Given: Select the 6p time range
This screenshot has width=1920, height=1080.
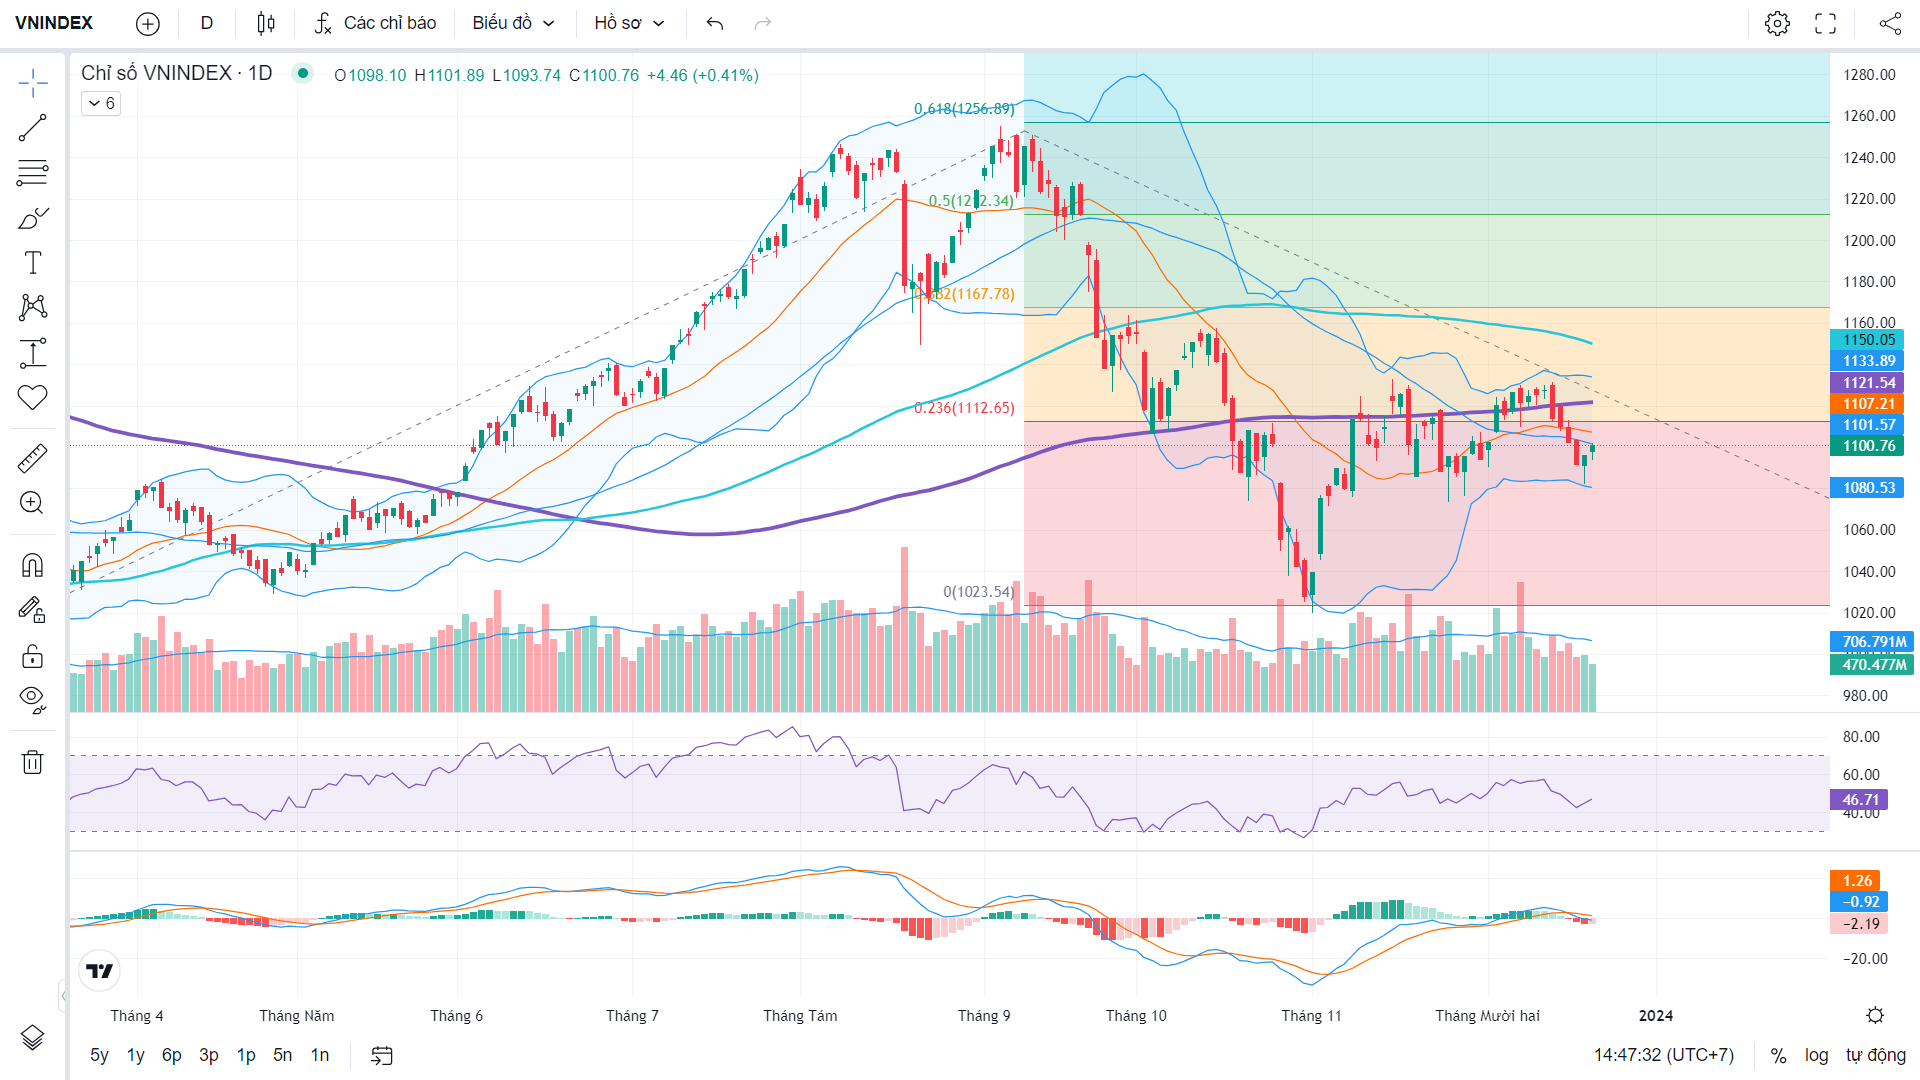Looking at the screenshot, I should pos(172,1055).
